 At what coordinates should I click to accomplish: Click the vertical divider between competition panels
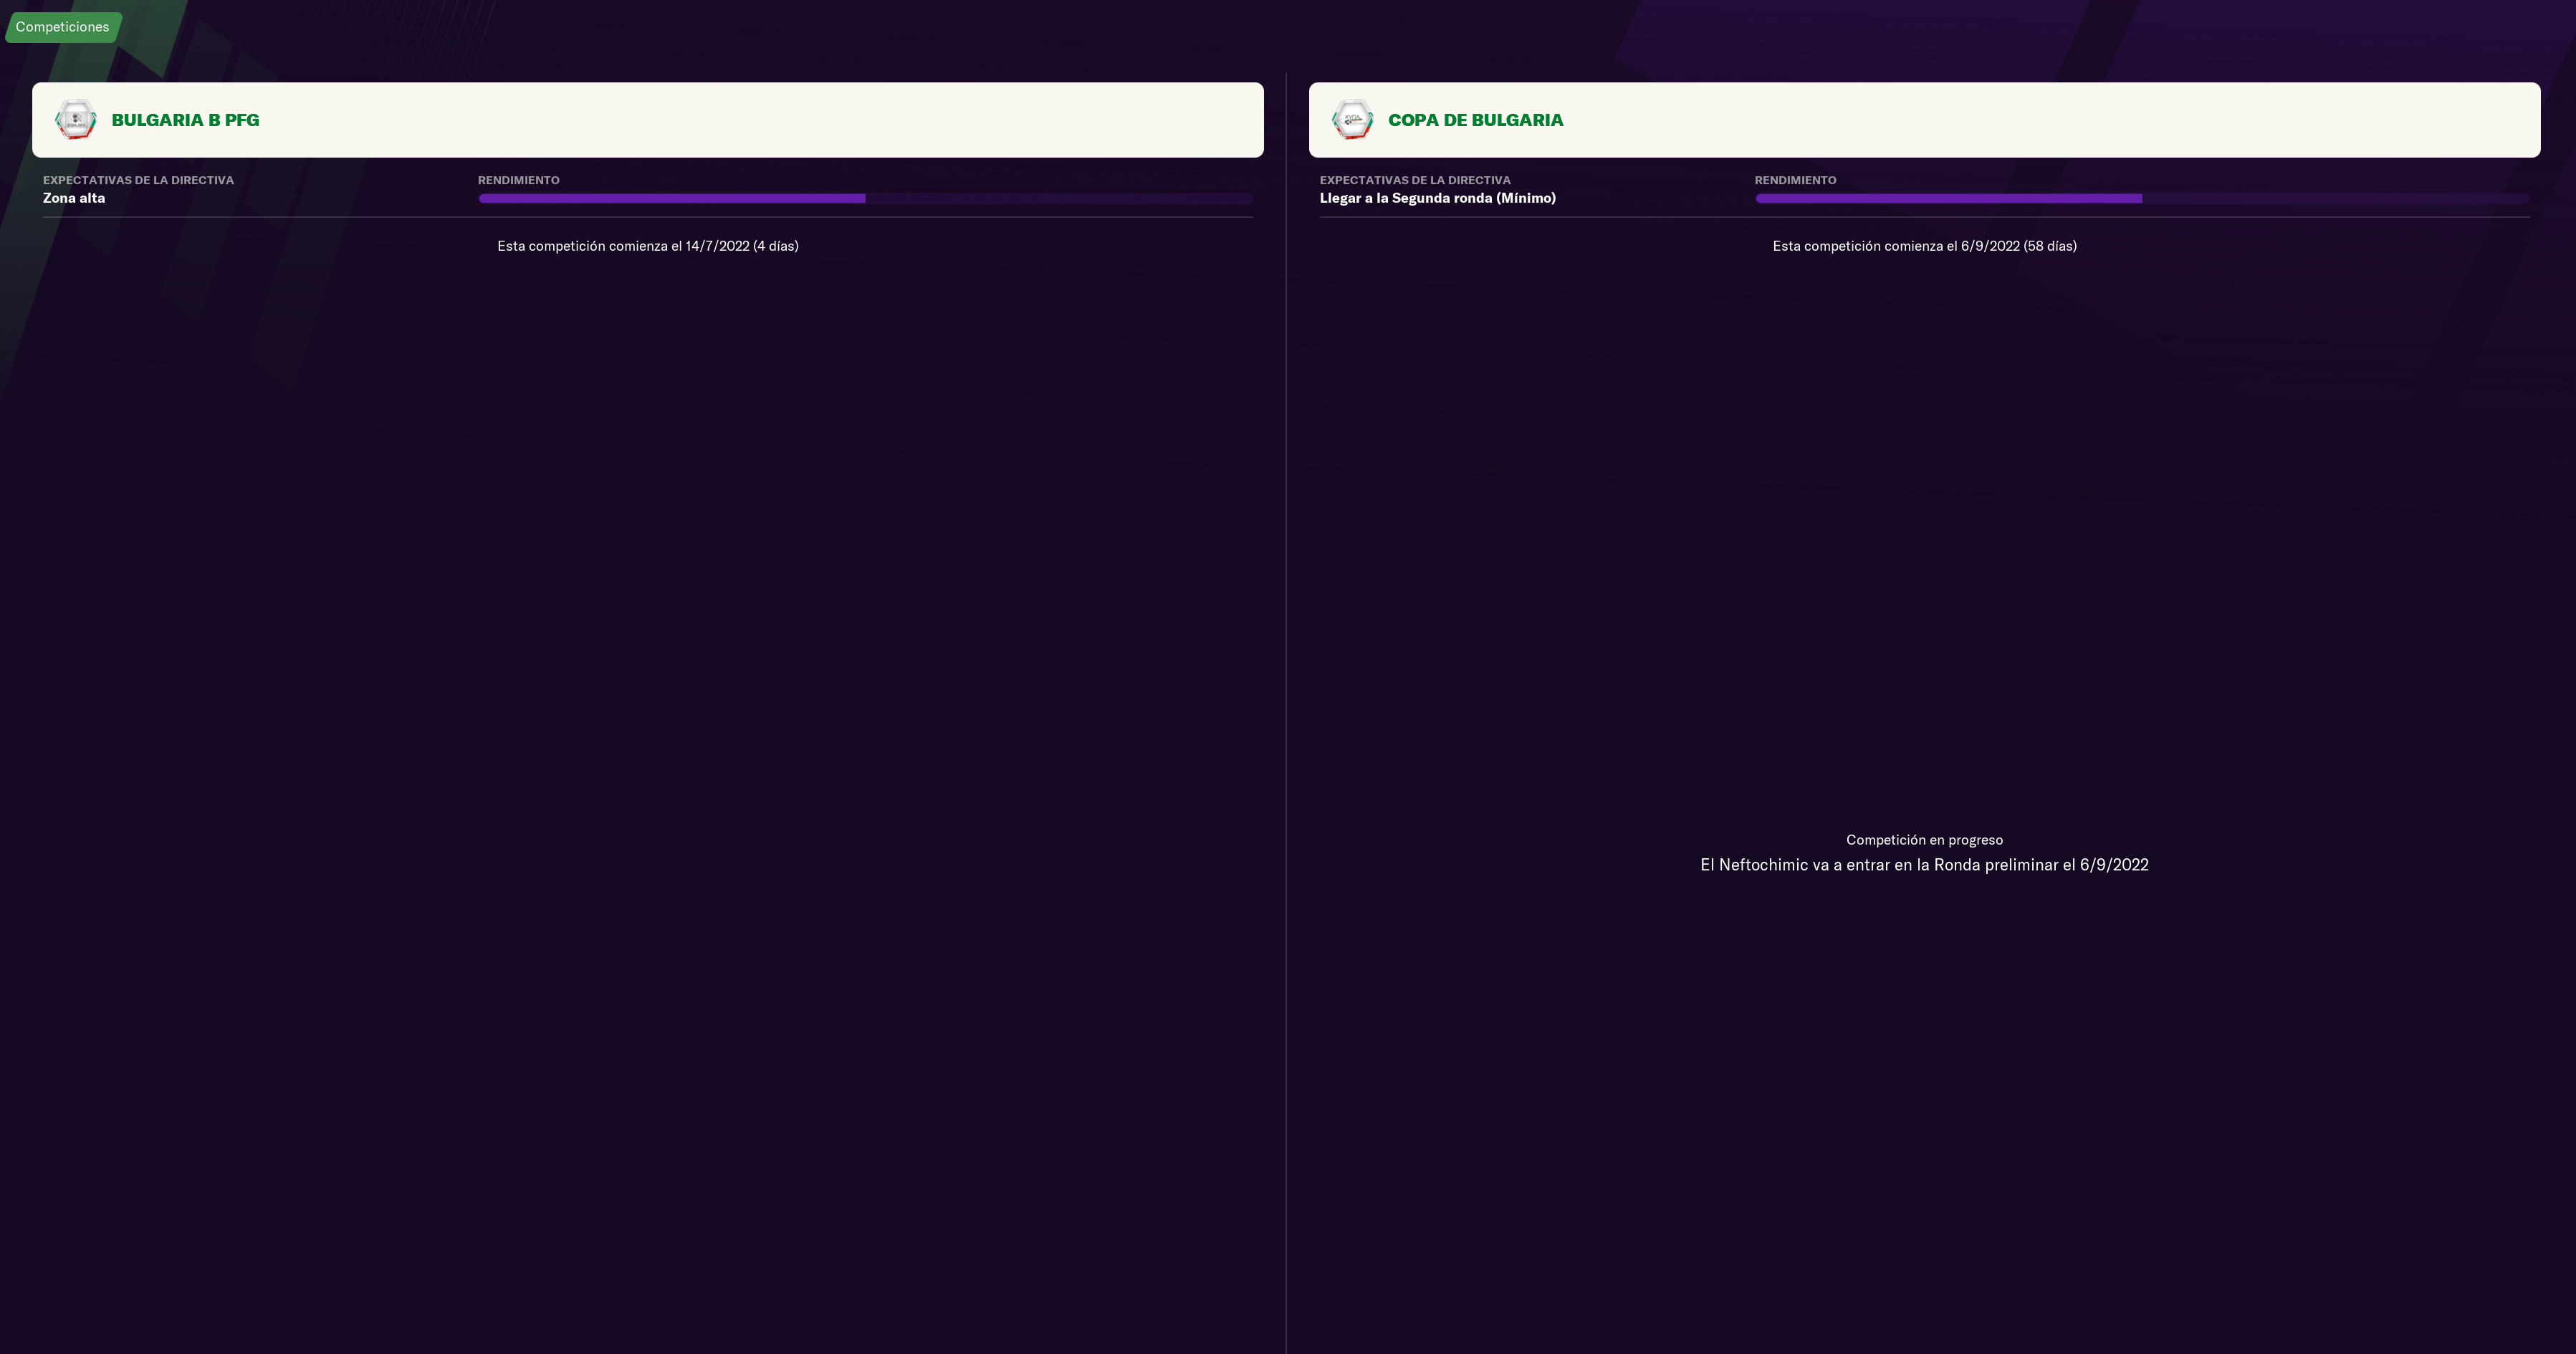point(1286,700)
